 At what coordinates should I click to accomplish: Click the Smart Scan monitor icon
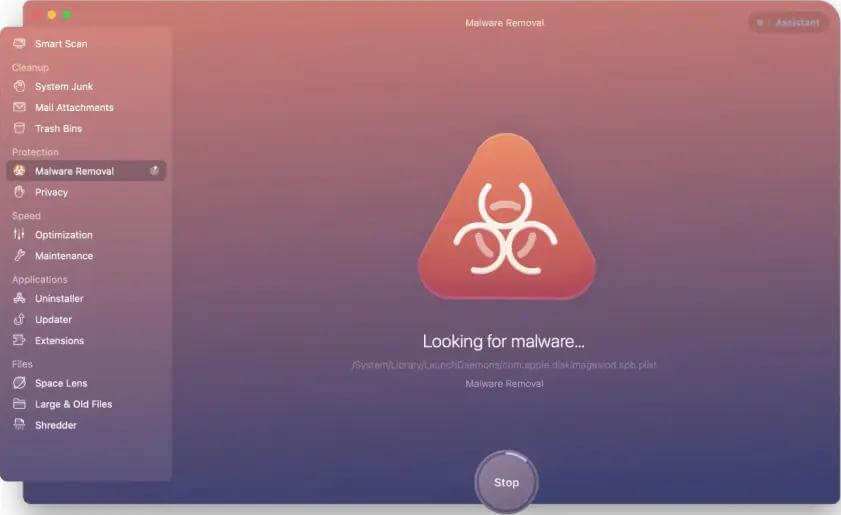pos(19,44)
